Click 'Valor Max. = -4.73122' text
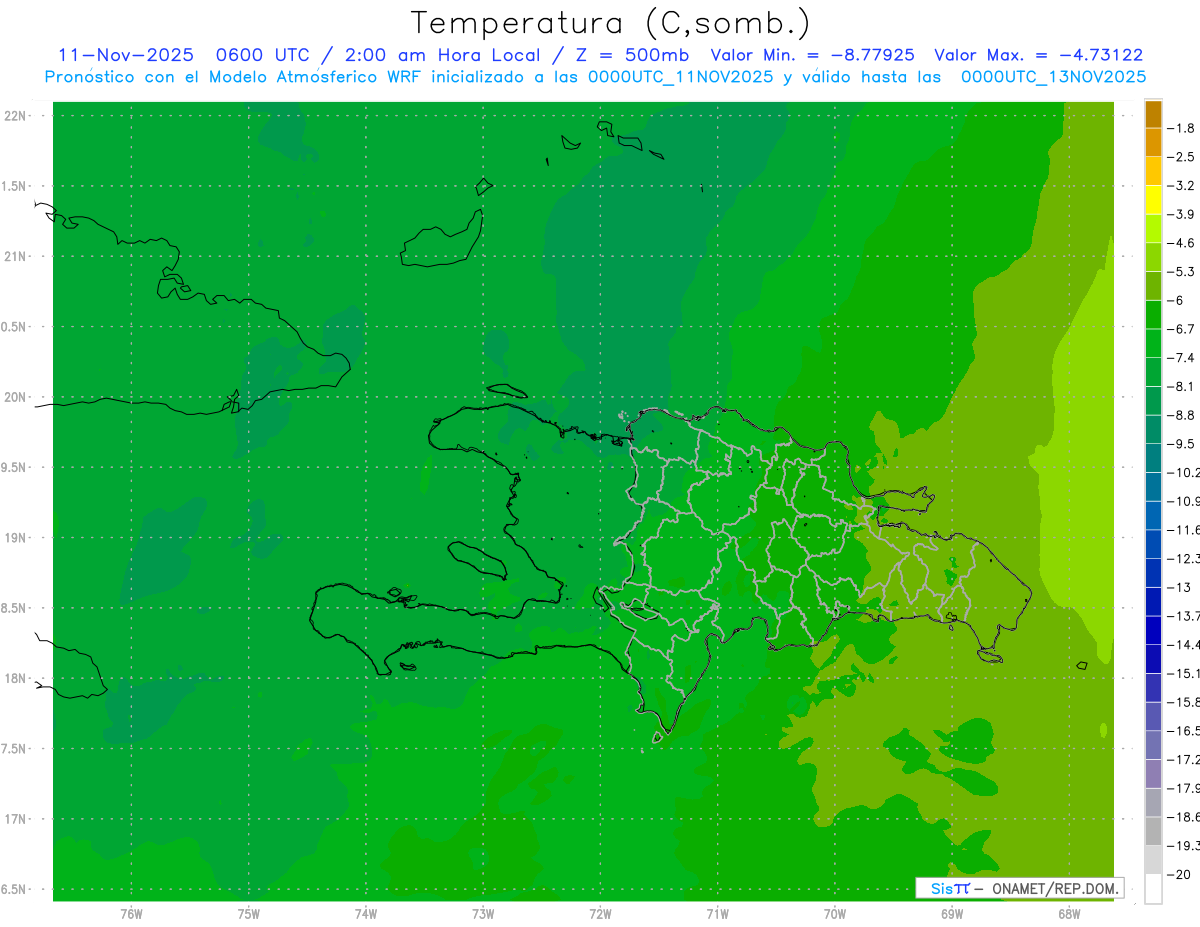This screenshot has height=927, width=1200. pyautogui.click(x=1039, y=55)
